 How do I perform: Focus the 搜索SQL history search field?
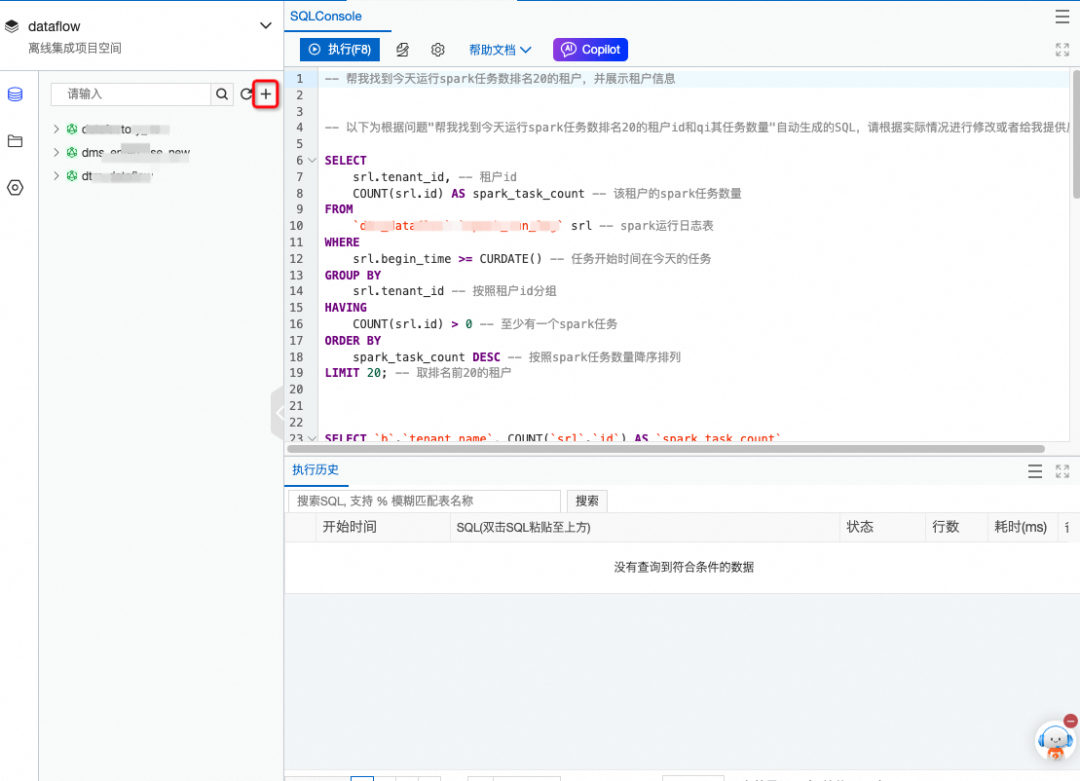click(x=424, y=501)
